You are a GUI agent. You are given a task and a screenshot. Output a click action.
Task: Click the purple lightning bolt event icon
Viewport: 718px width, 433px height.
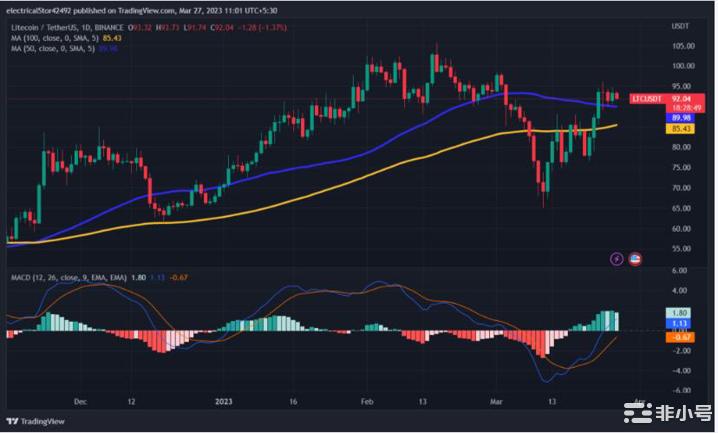(x=617, y=258)
